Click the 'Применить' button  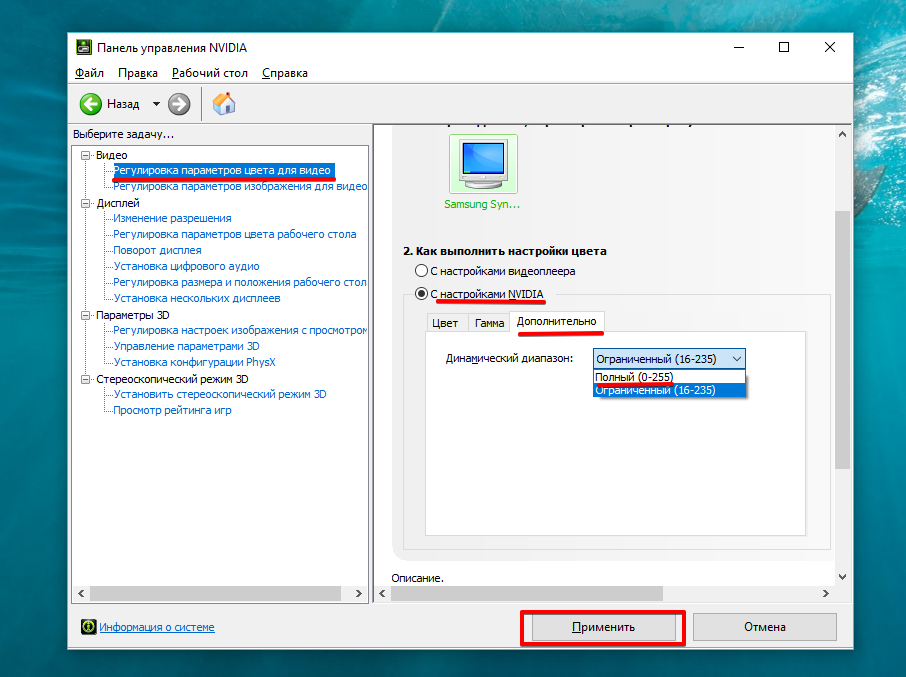[x=603, y=627]
